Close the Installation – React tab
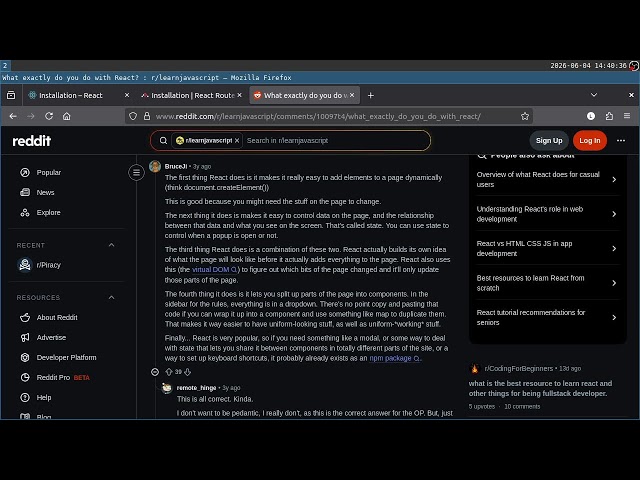Screen dimensions: 640x480 point(127,95)
